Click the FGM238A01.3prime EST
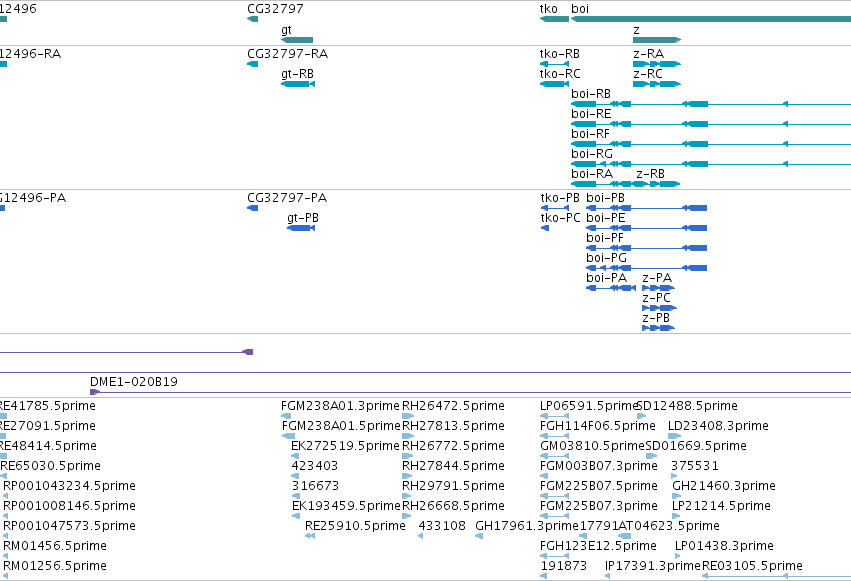Image resolution: width=851 pixels, height=581 pixels. (286, 416)
